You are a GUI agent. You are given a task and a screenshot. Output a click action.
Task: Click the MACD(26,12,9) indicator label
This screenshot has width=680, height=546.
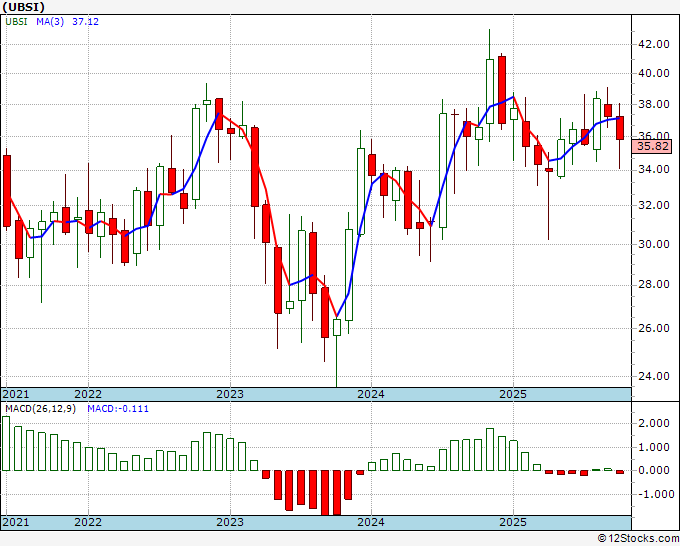(40, 409)
